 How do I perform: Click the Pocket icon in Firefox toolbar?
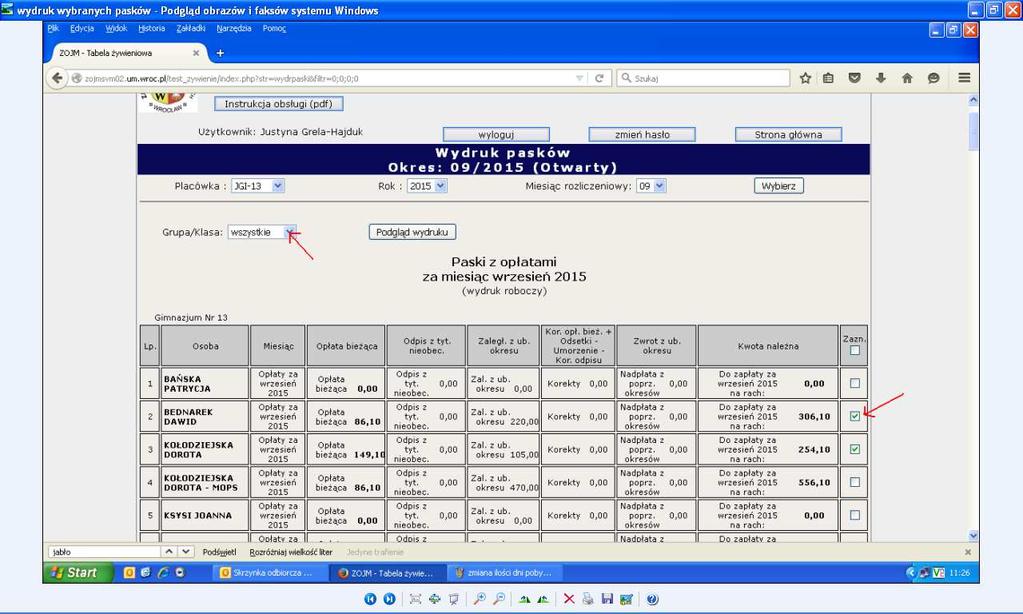coord(855,78)
